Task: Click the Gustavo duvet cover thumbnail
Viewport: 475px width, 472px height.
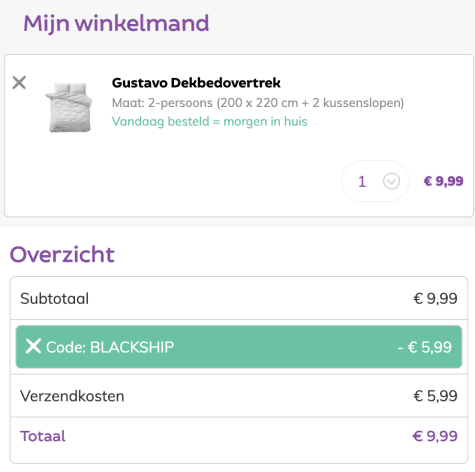Action: [x=69, y=107]
